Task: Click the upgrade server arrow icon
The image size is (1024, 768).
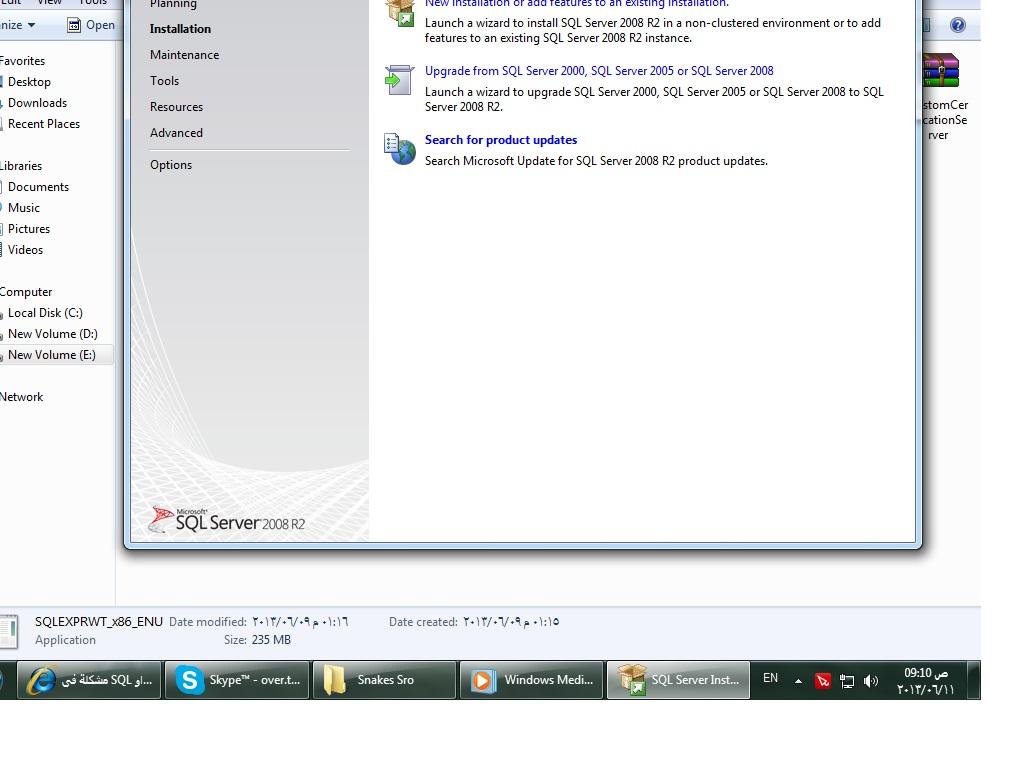Action: pyautogui.click(x=400, y=80)
